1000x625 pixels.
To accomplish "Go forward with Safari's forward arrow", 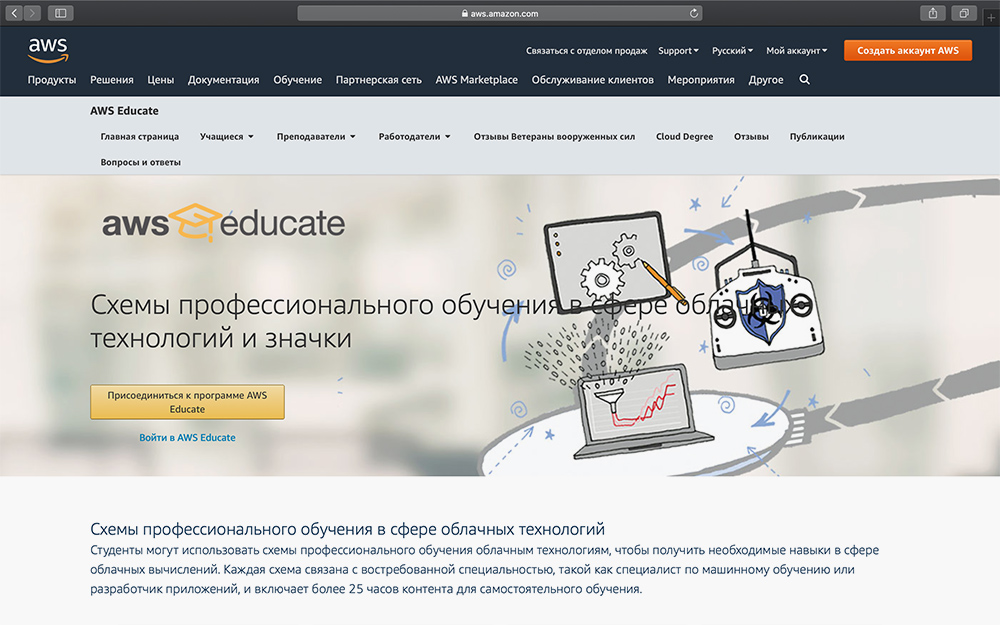I will [32, 13].
